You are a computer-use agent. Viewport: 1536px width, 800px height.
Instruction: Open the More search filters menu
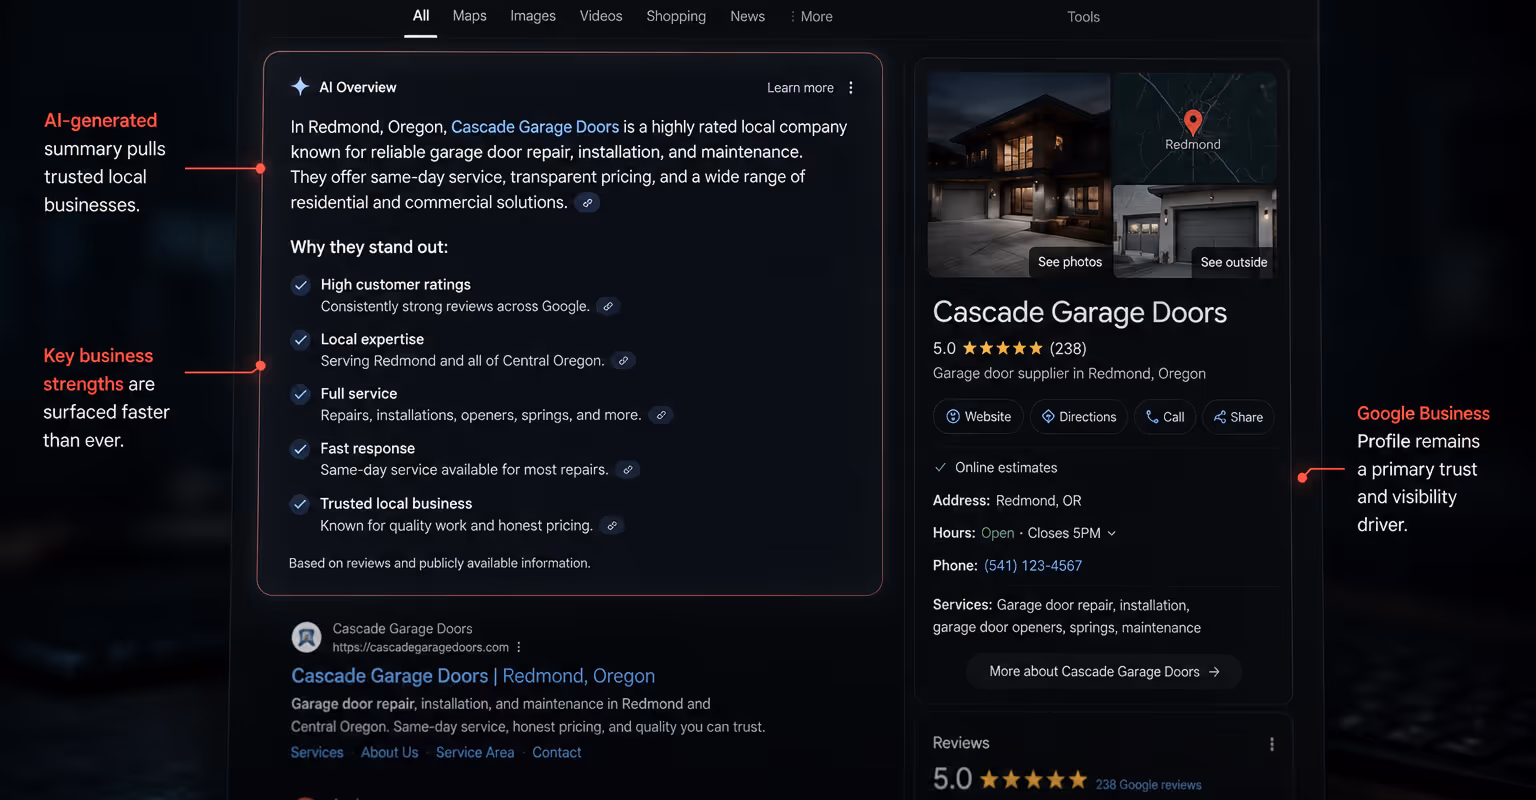click(x=811, y=17)
